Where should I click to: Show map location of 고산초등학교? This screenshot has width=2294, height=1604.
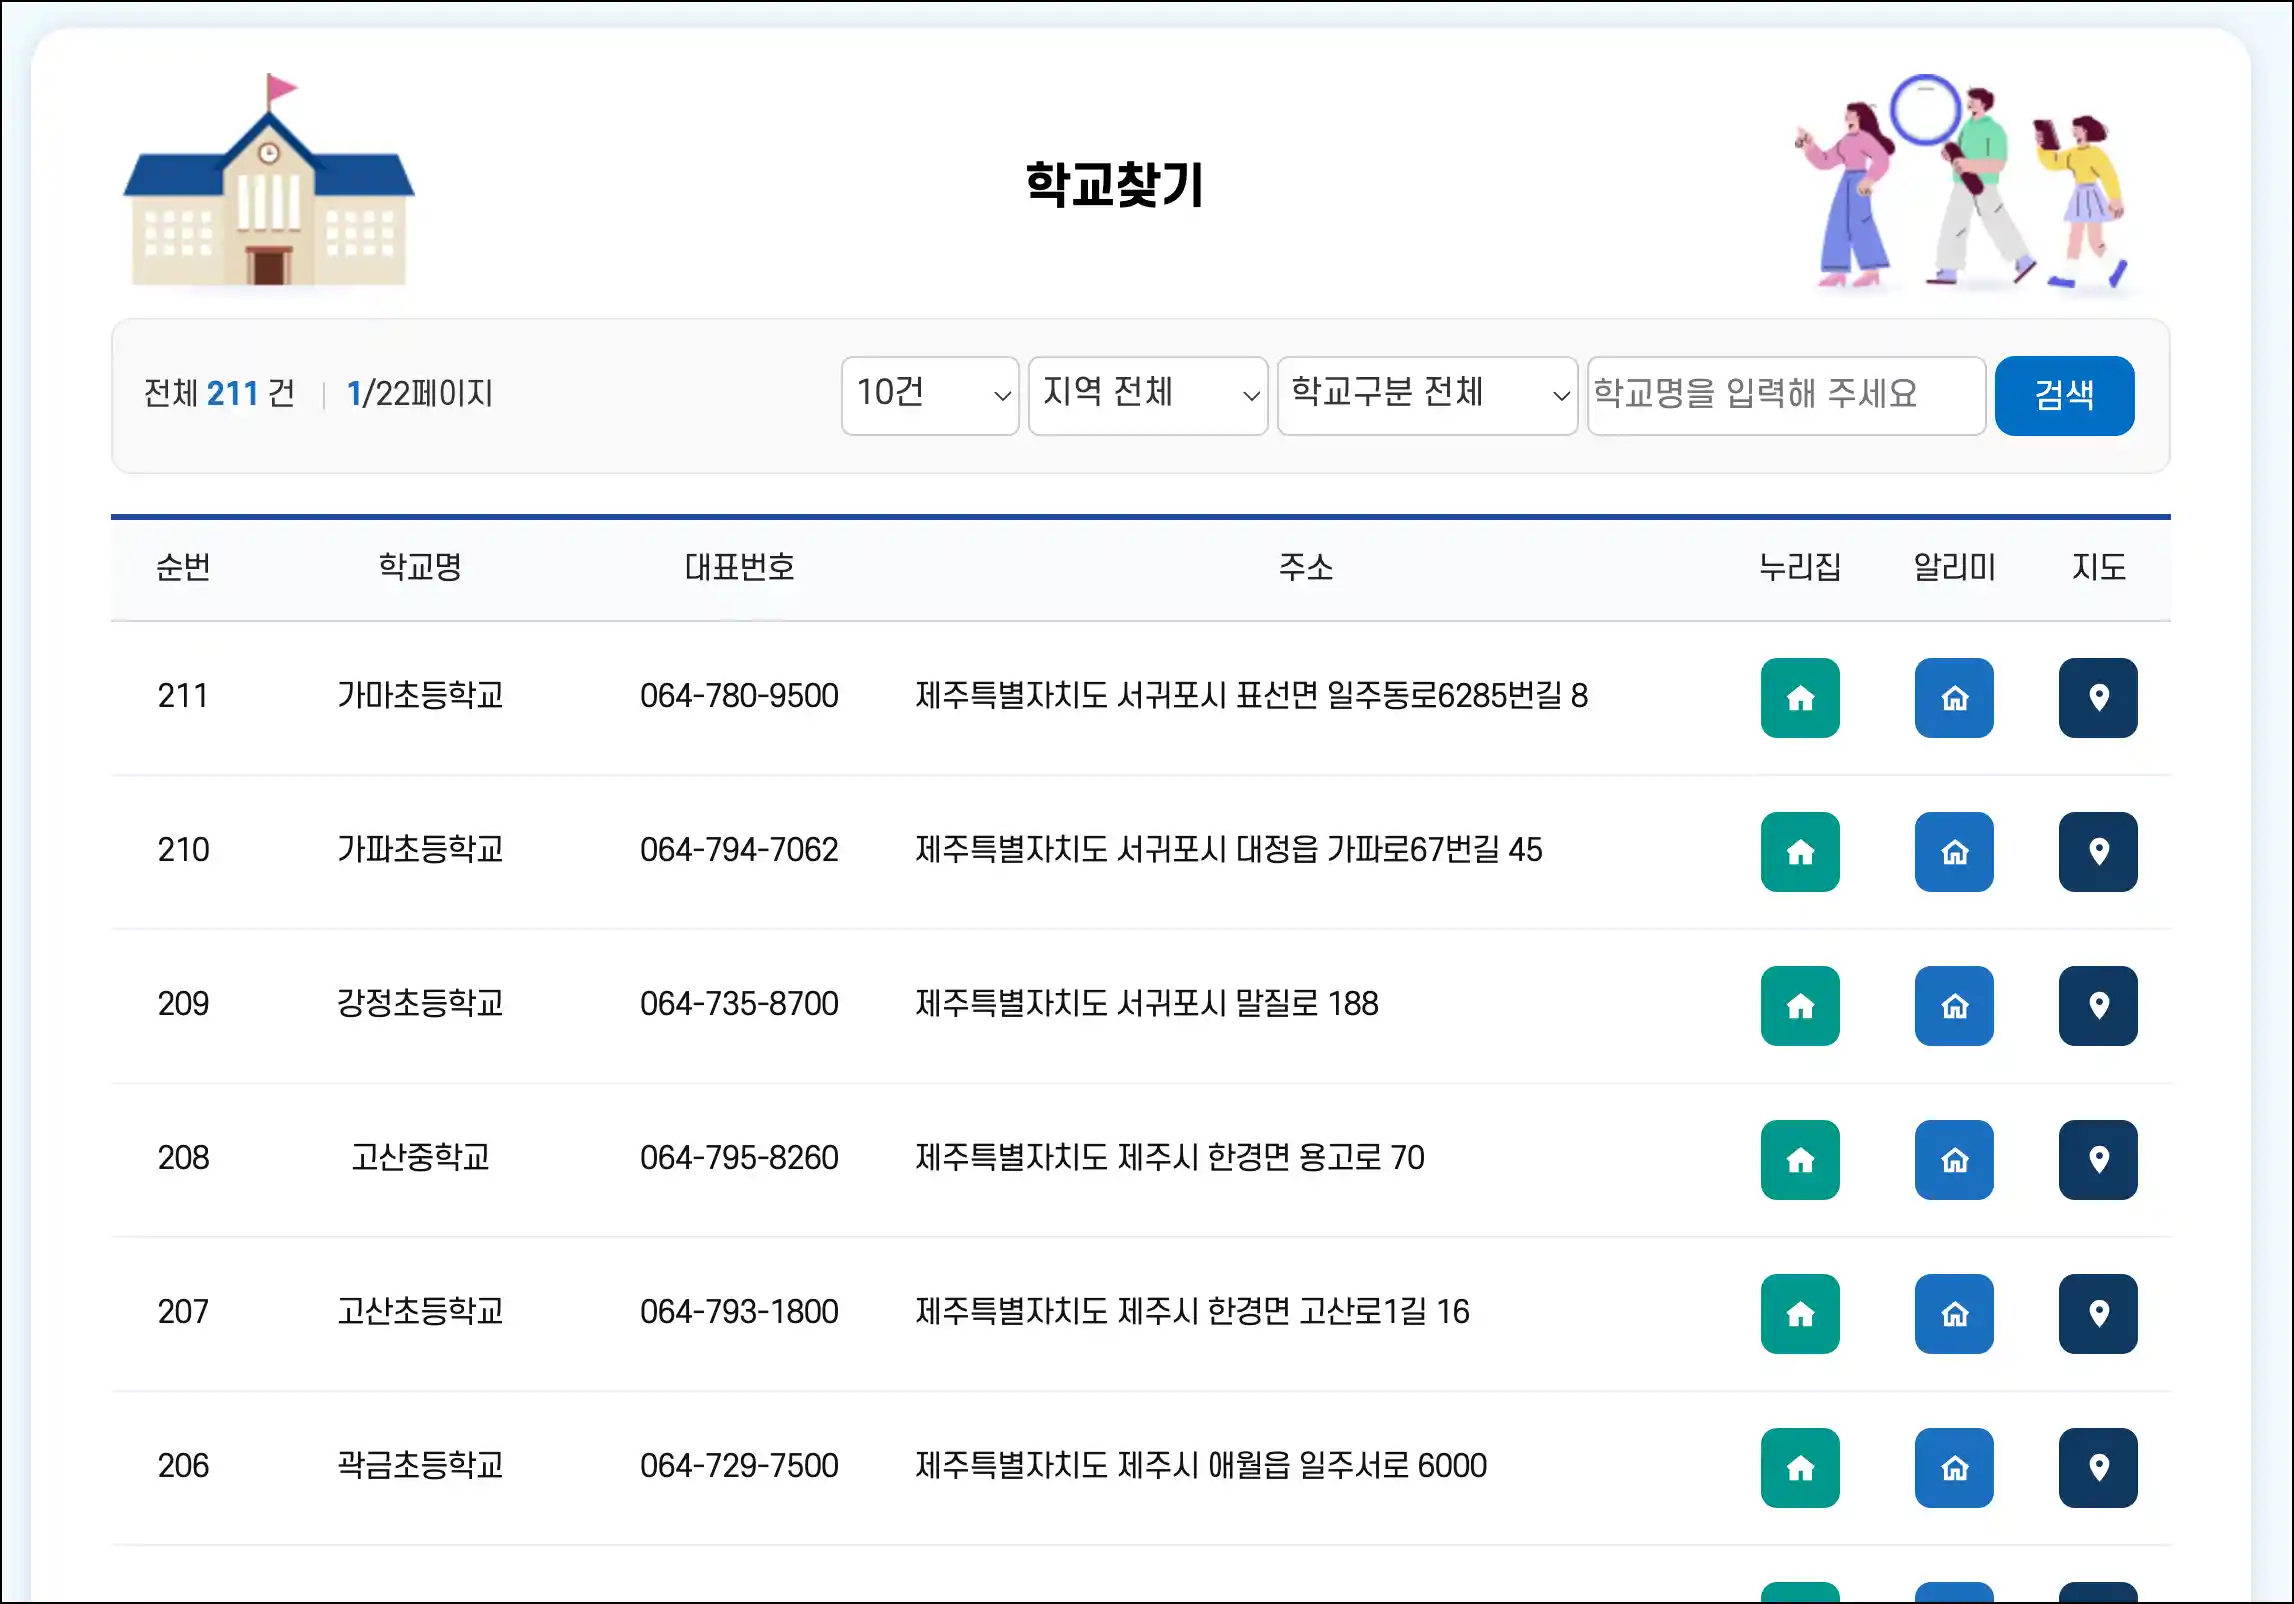pos(2098,1313)
